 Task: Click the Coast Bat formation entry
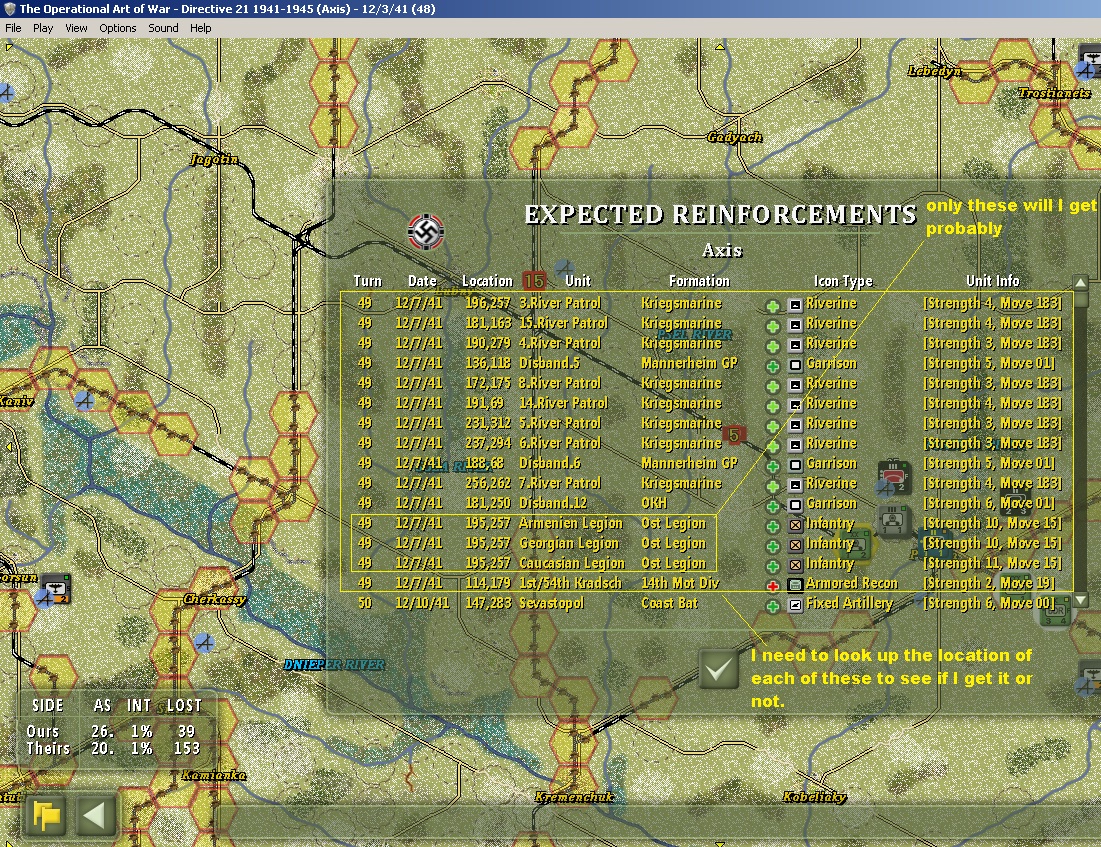pos(669,603)
